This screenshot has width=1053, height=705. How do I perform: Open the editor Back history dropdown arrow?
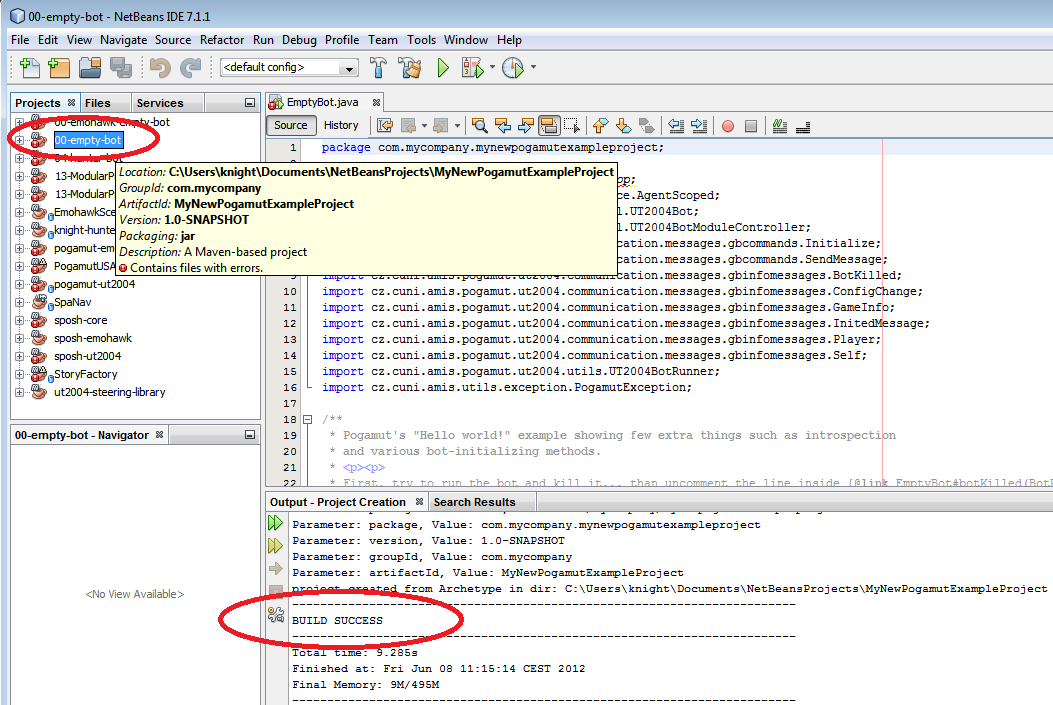(x=424, y=126)
